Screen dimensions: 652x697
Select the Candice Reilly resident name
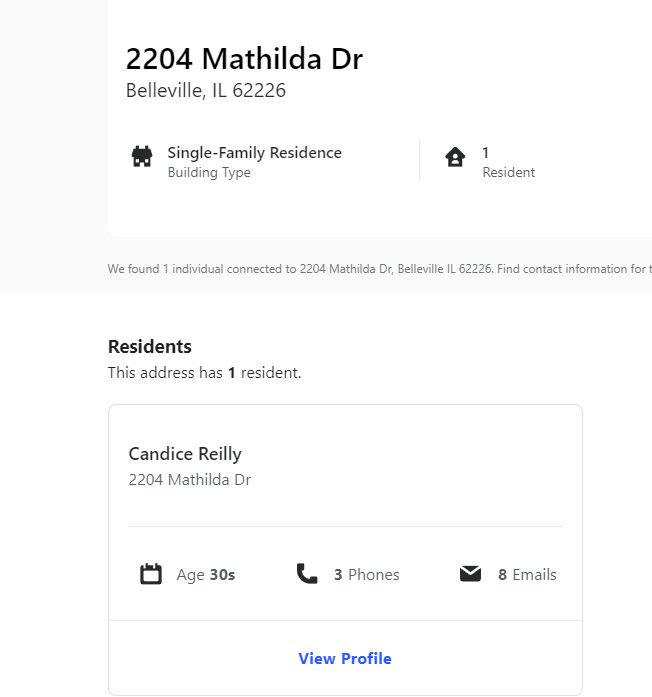pos(185,454)
